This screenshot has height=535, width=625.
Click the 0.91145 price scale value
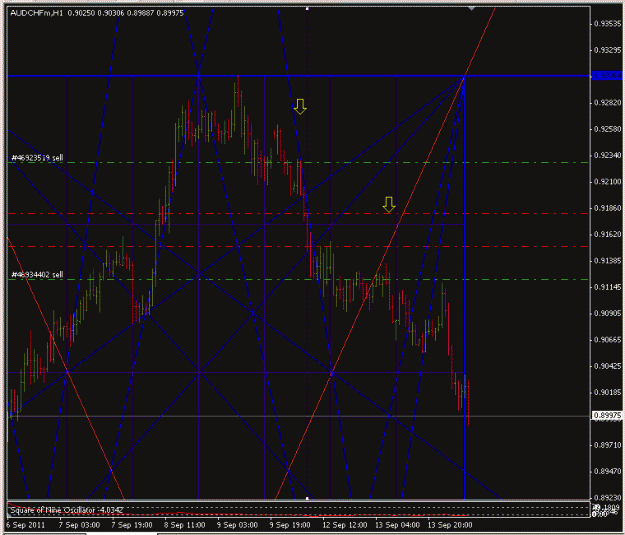point(607,287)
